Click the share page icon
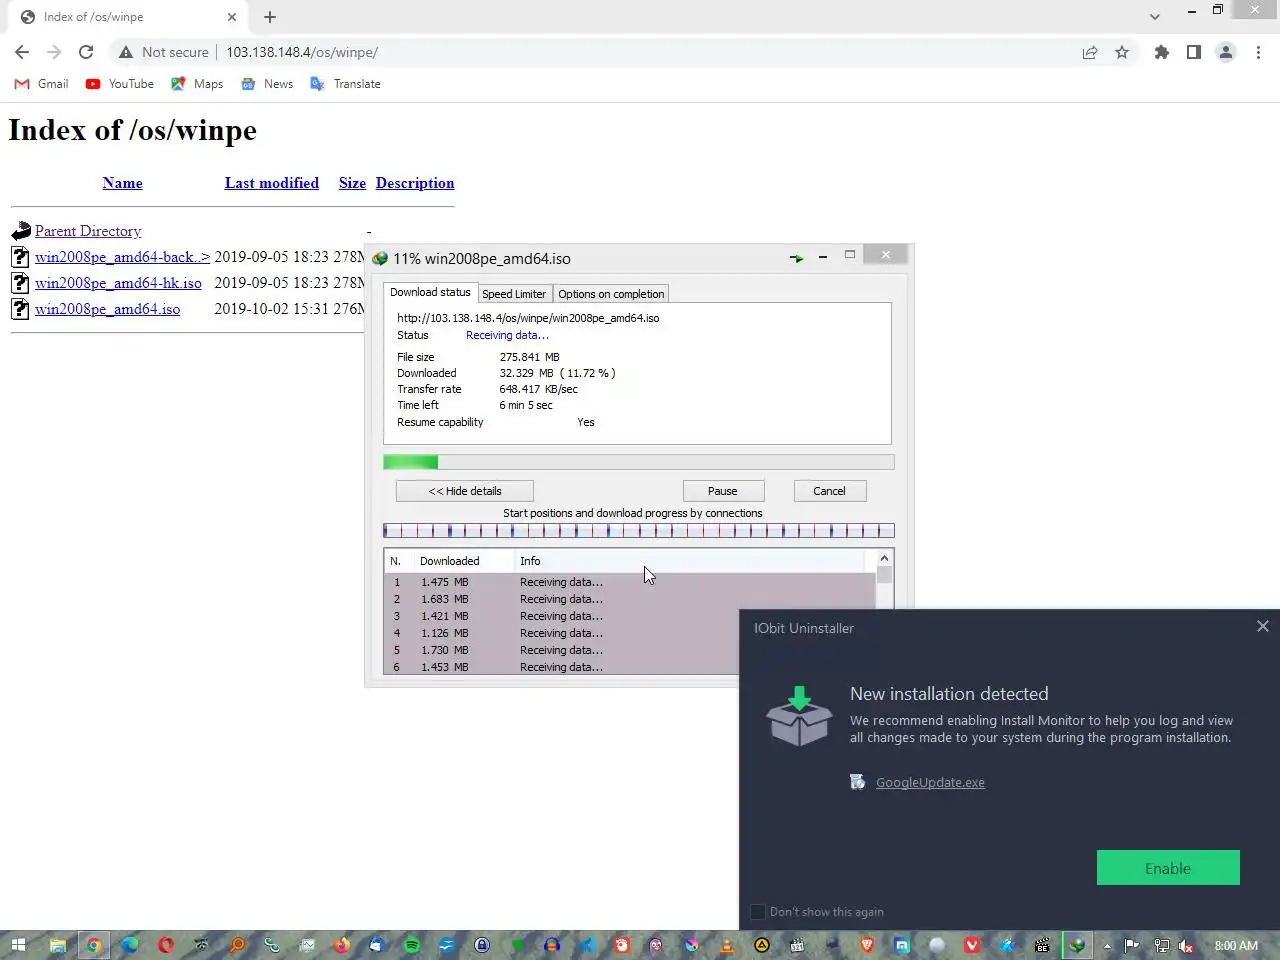This screenshot has width=1280, height=960. click(x=1090, y=52)
